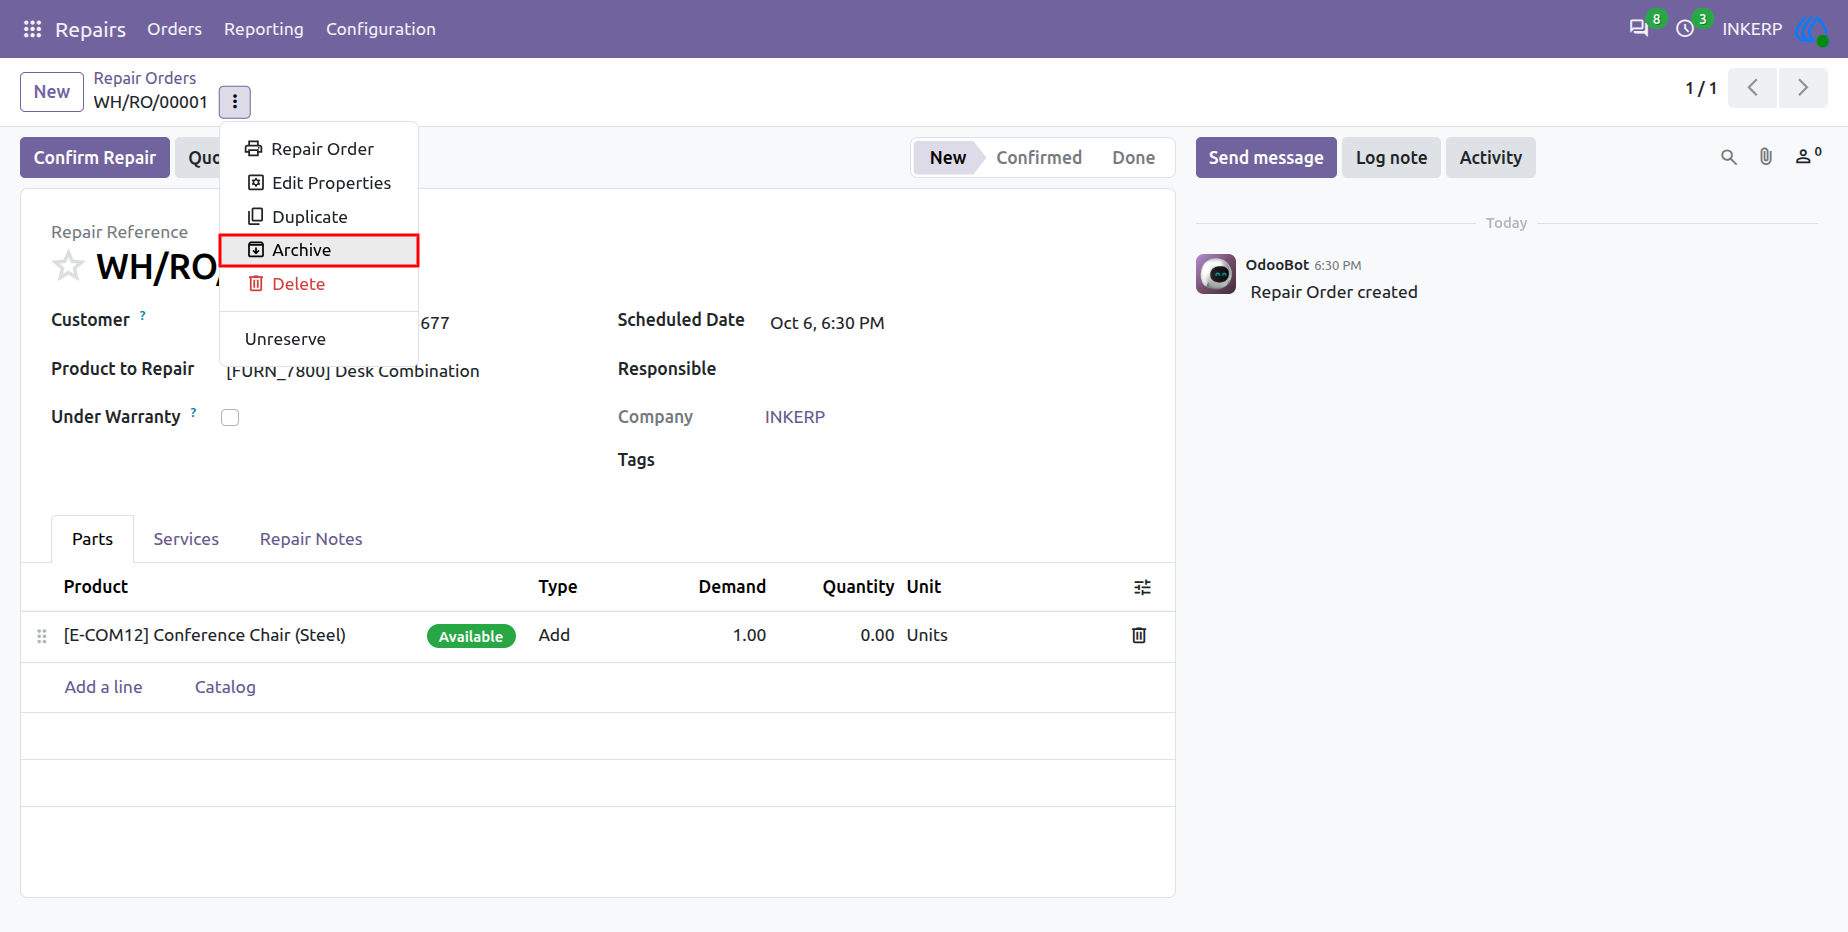Delete the Conference Chair line
The height and width of the screenshot is (932, 1848).
pyautogui.click(x=1139, y=635)
